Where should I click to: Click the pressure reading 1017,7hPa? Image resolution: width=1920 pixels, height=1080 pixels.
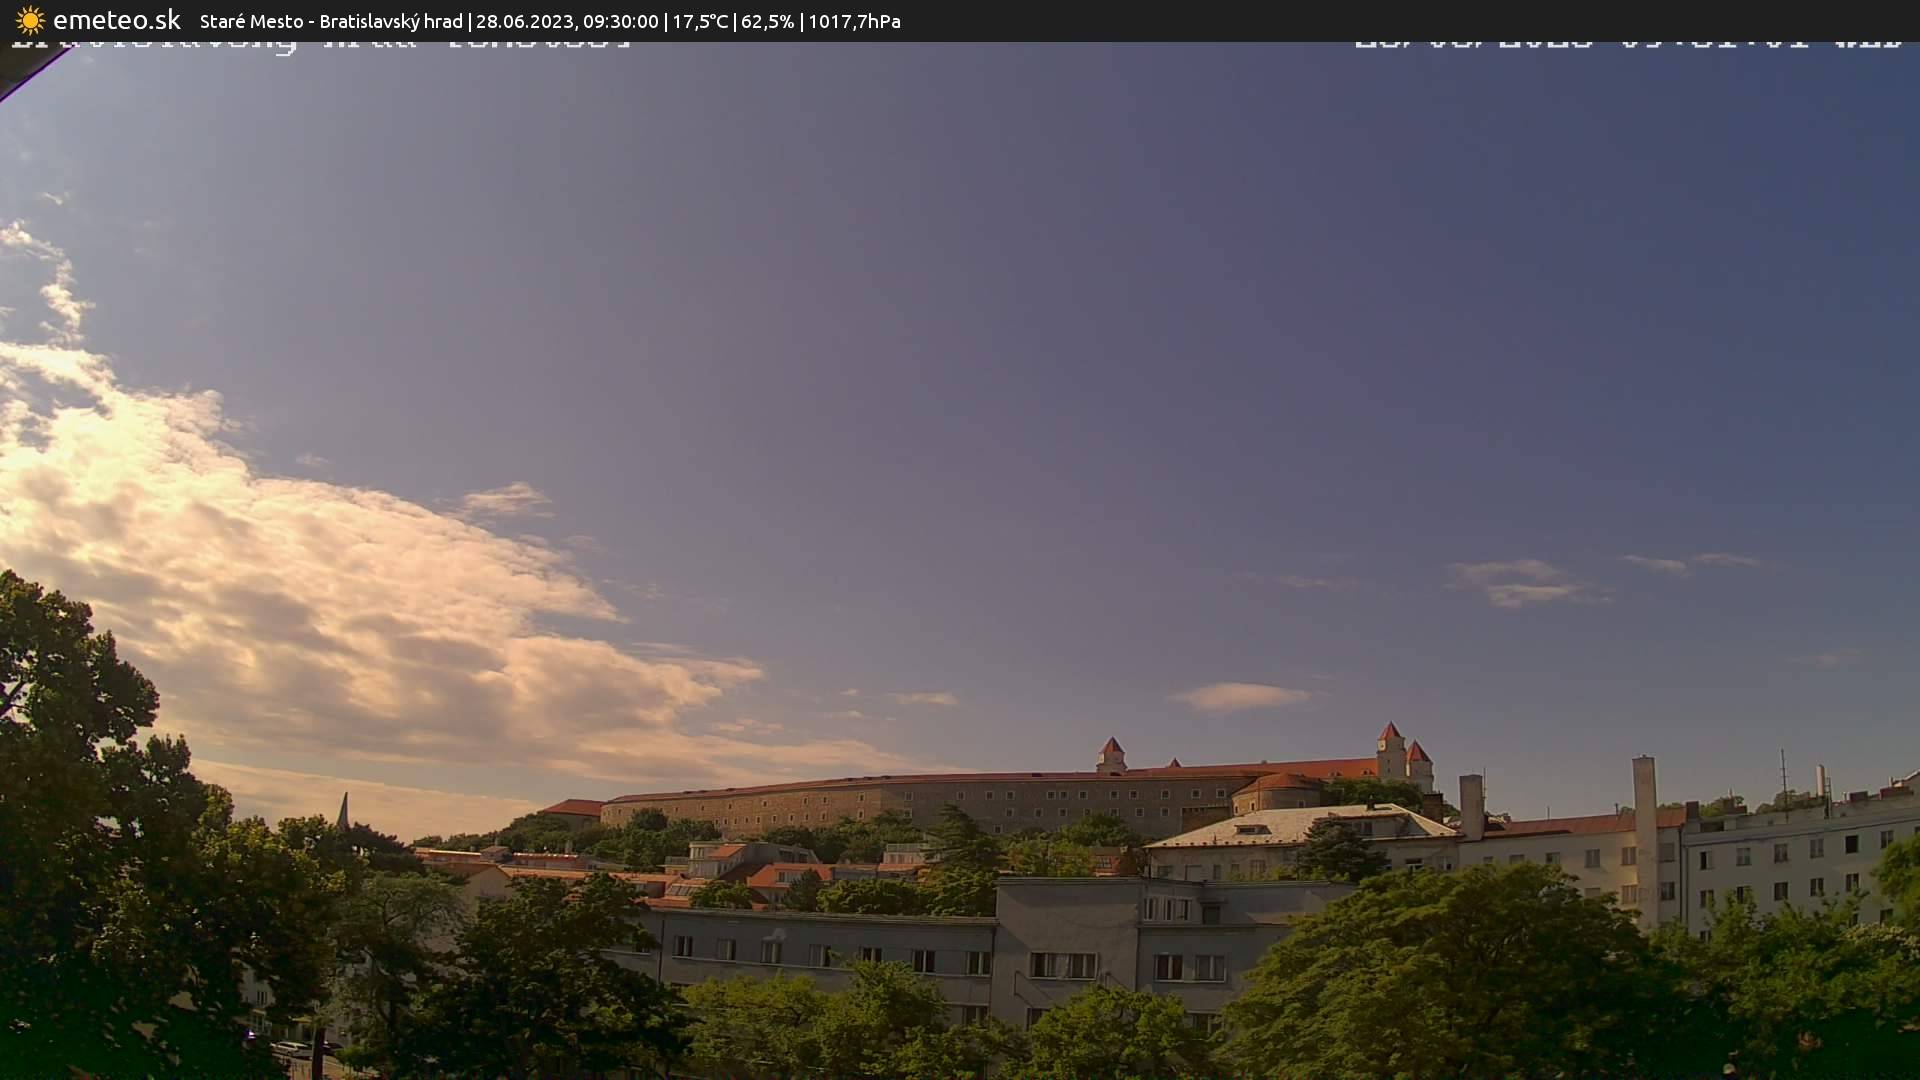[x=853, y=20]
